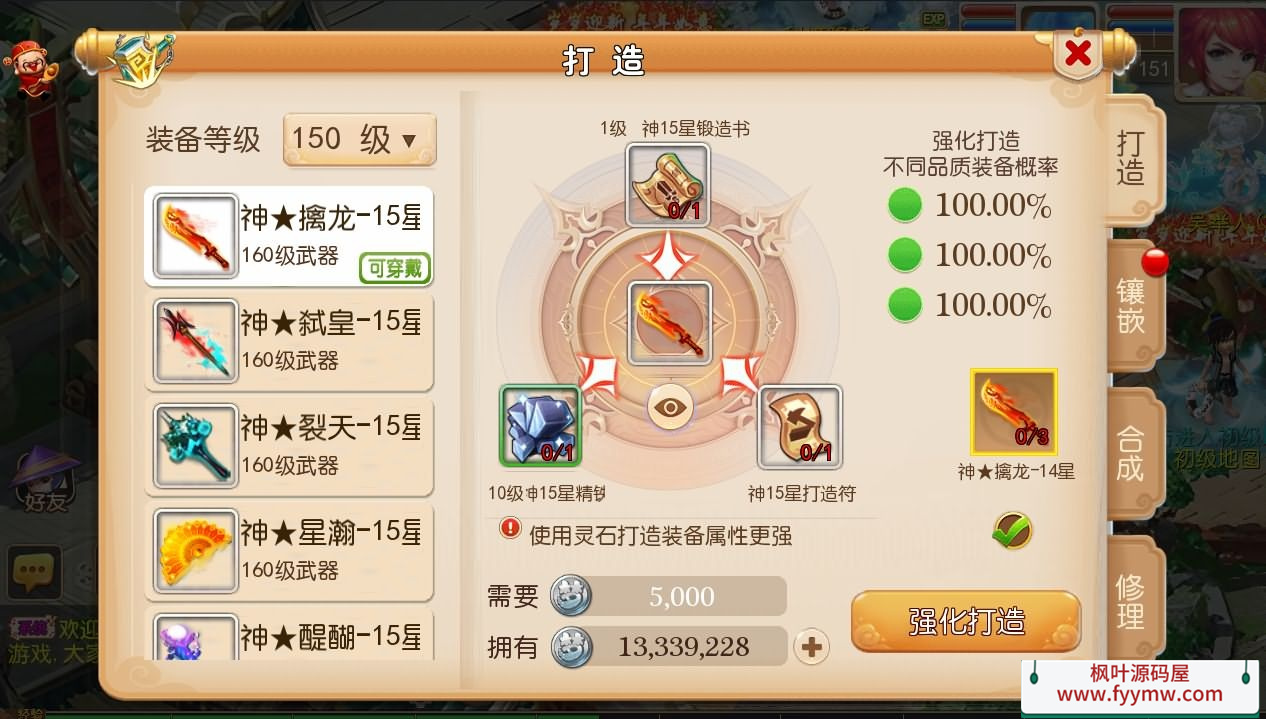Choose 神★裂天-15星 from the weapon list
The height and width of the screenshot is (719, 1266).
tap(290, 447)
